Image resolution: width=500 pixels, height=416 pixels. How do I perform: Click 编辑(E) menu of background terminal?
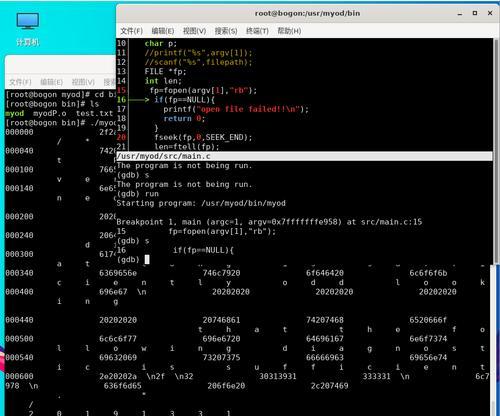(52, 82)
